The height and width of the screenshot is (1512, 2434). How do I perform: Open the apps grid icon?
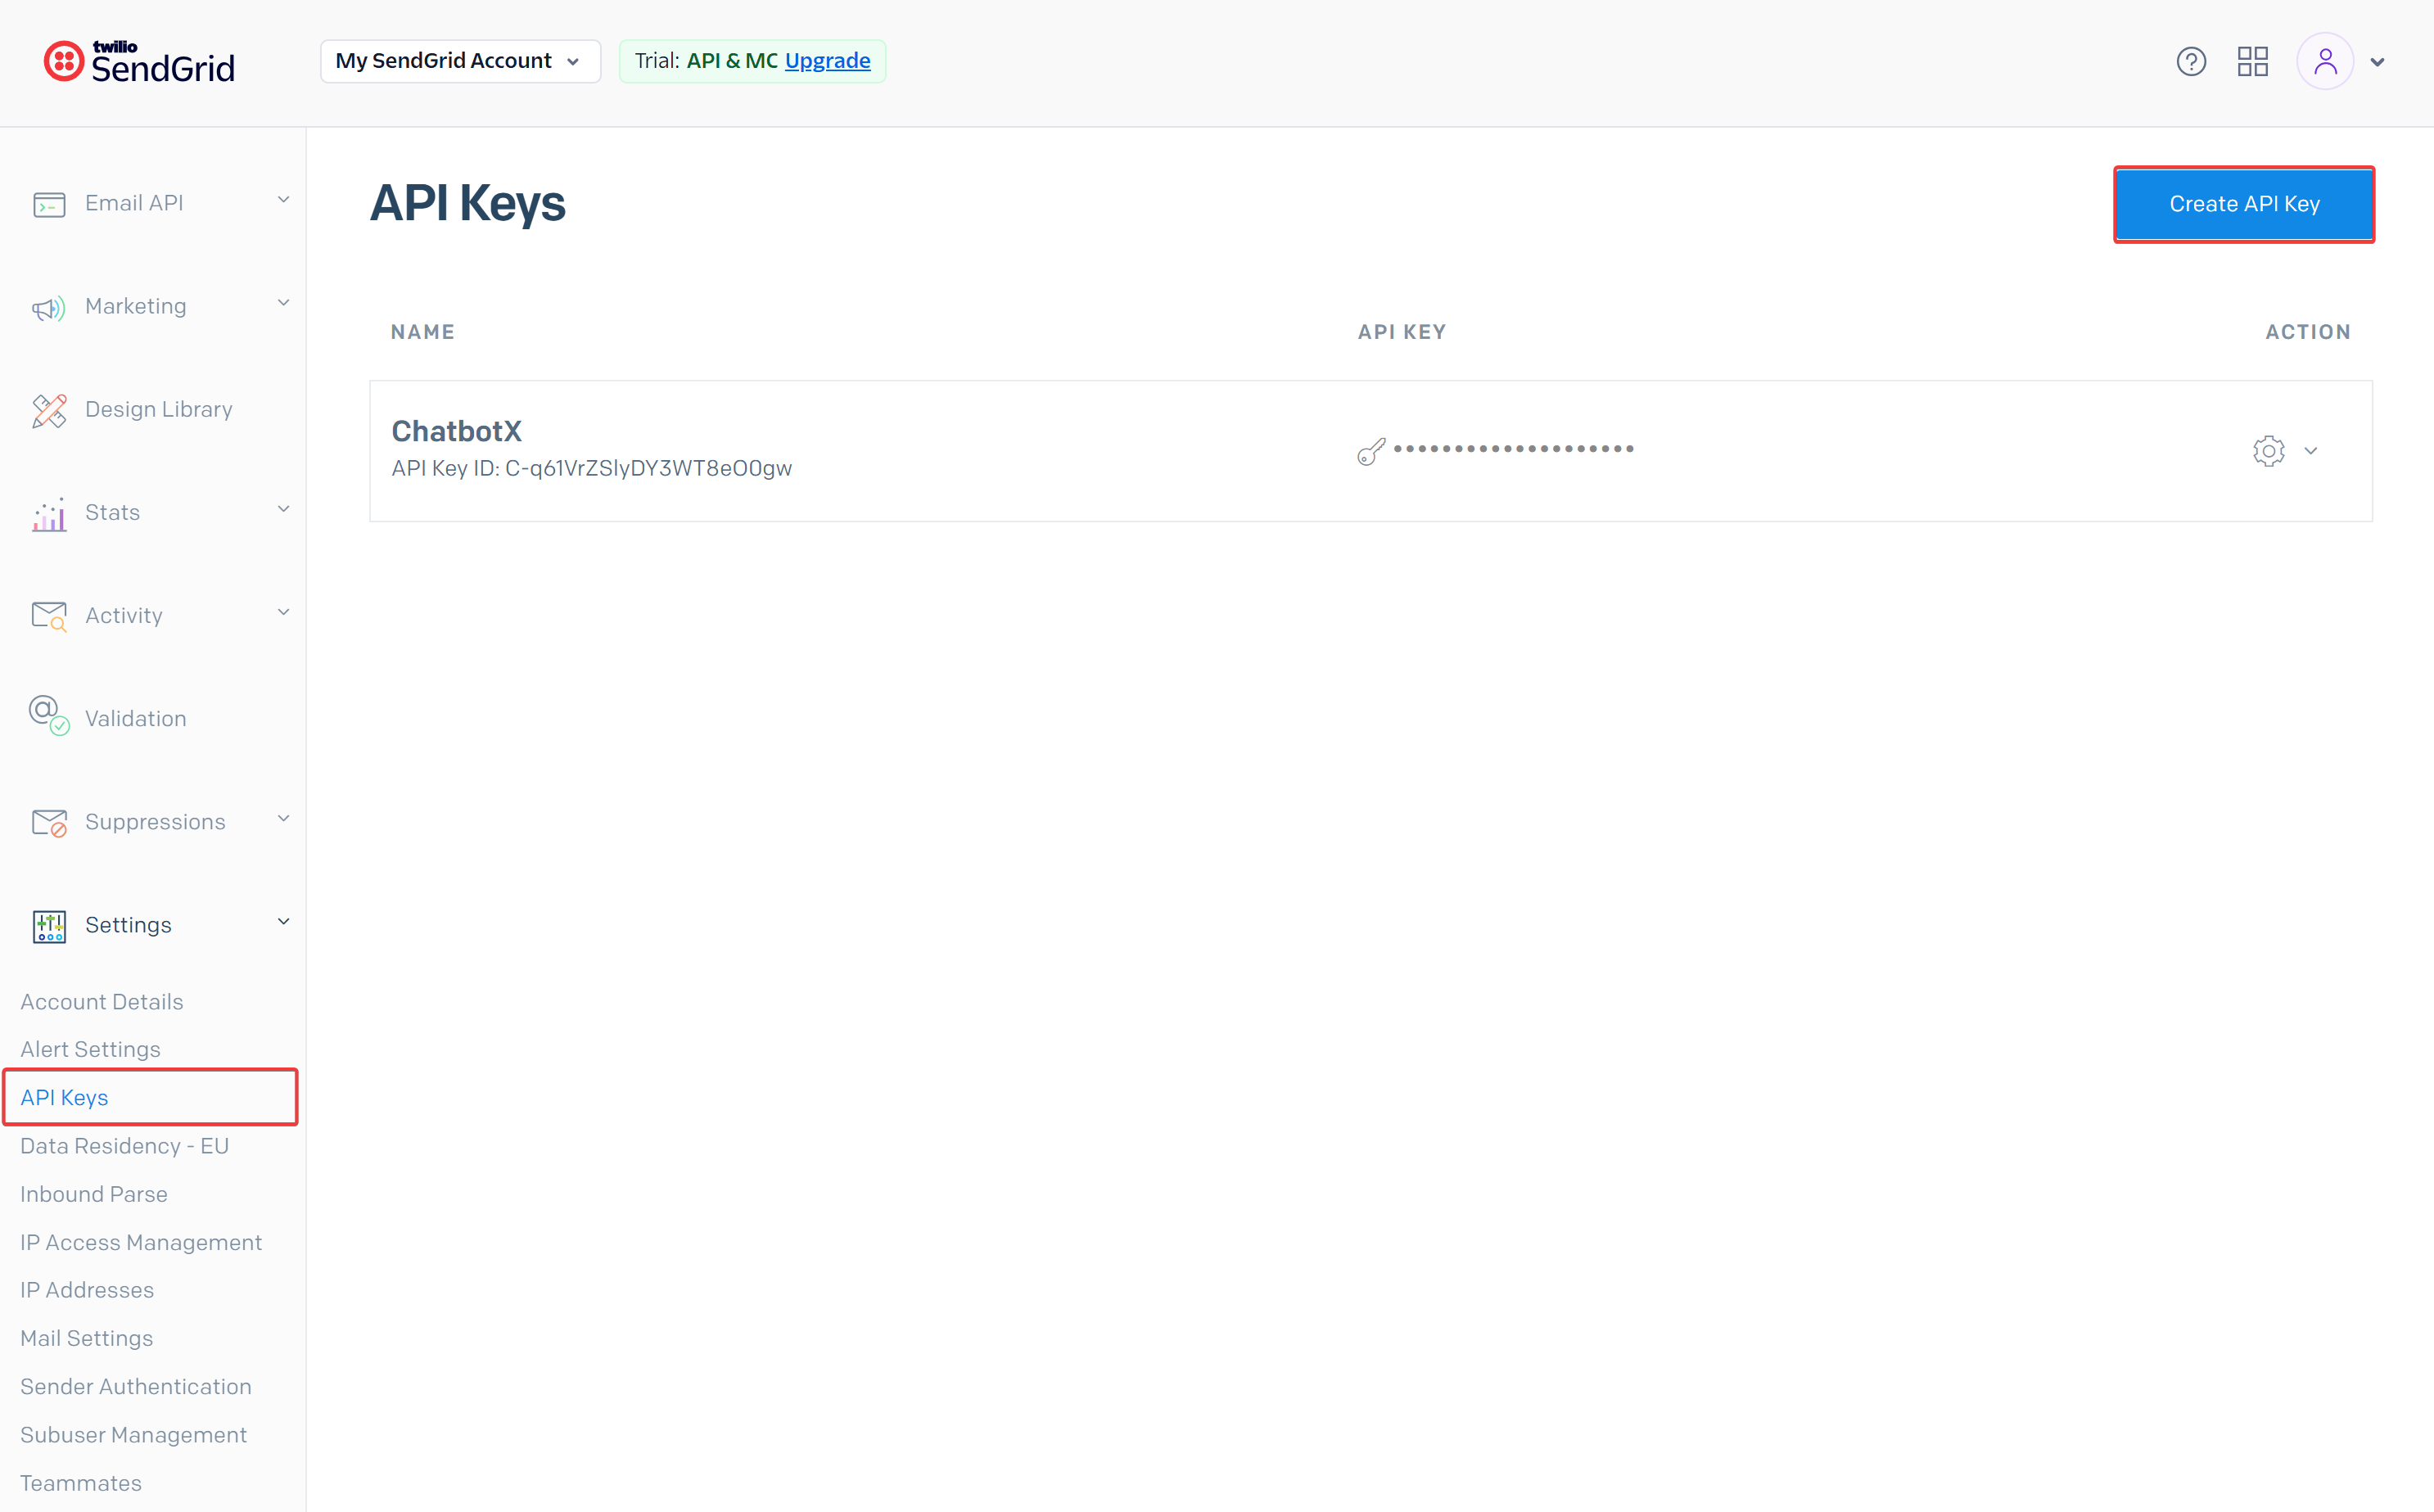[2253, 62]
